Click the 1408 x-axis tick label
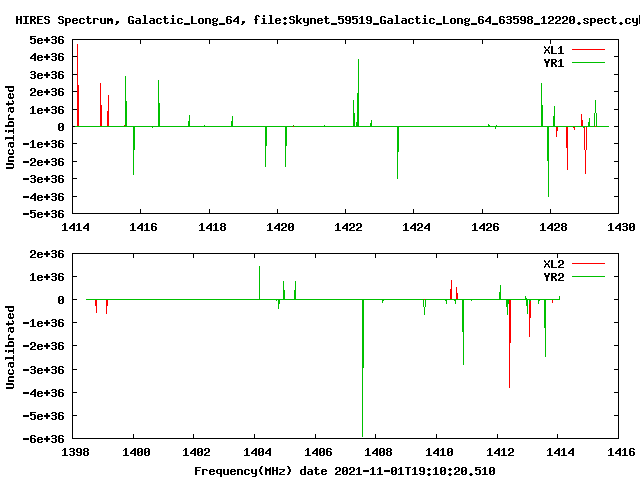This screenshot has width=640, height=480. (378, 452)
